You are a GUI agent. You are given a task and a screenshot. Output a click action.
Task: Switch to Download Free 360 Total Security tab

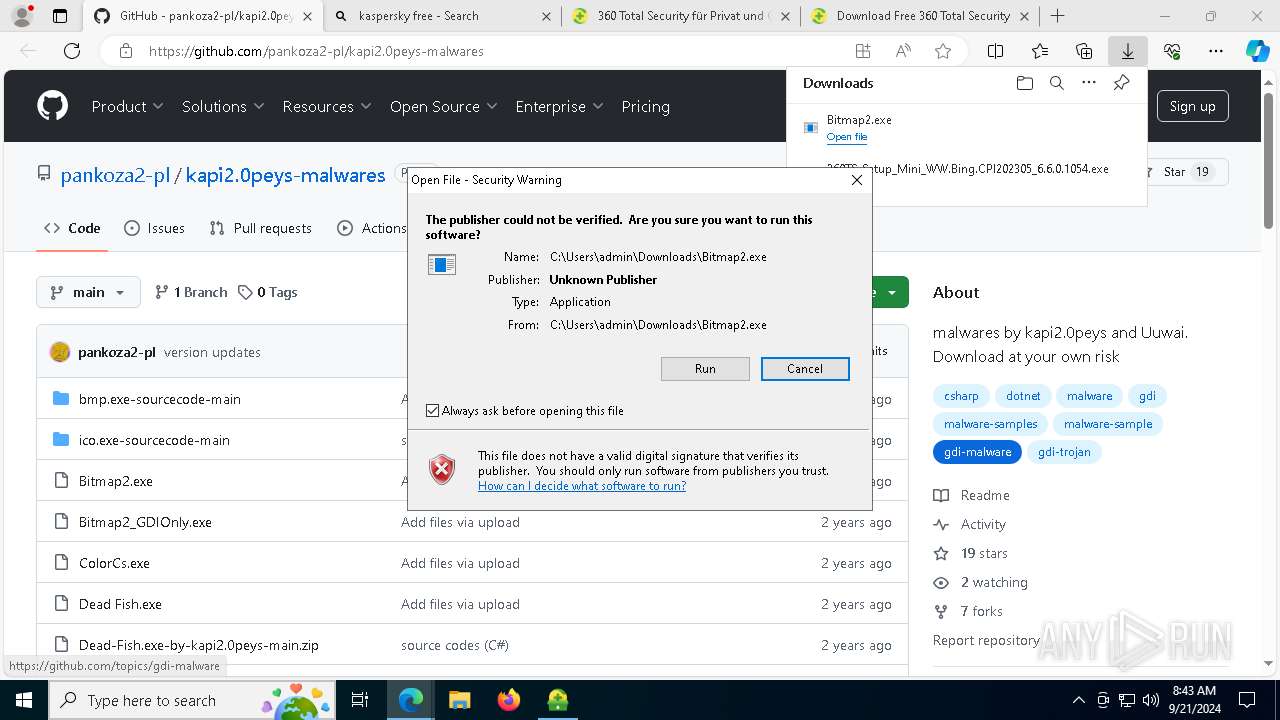coord(918,16)
